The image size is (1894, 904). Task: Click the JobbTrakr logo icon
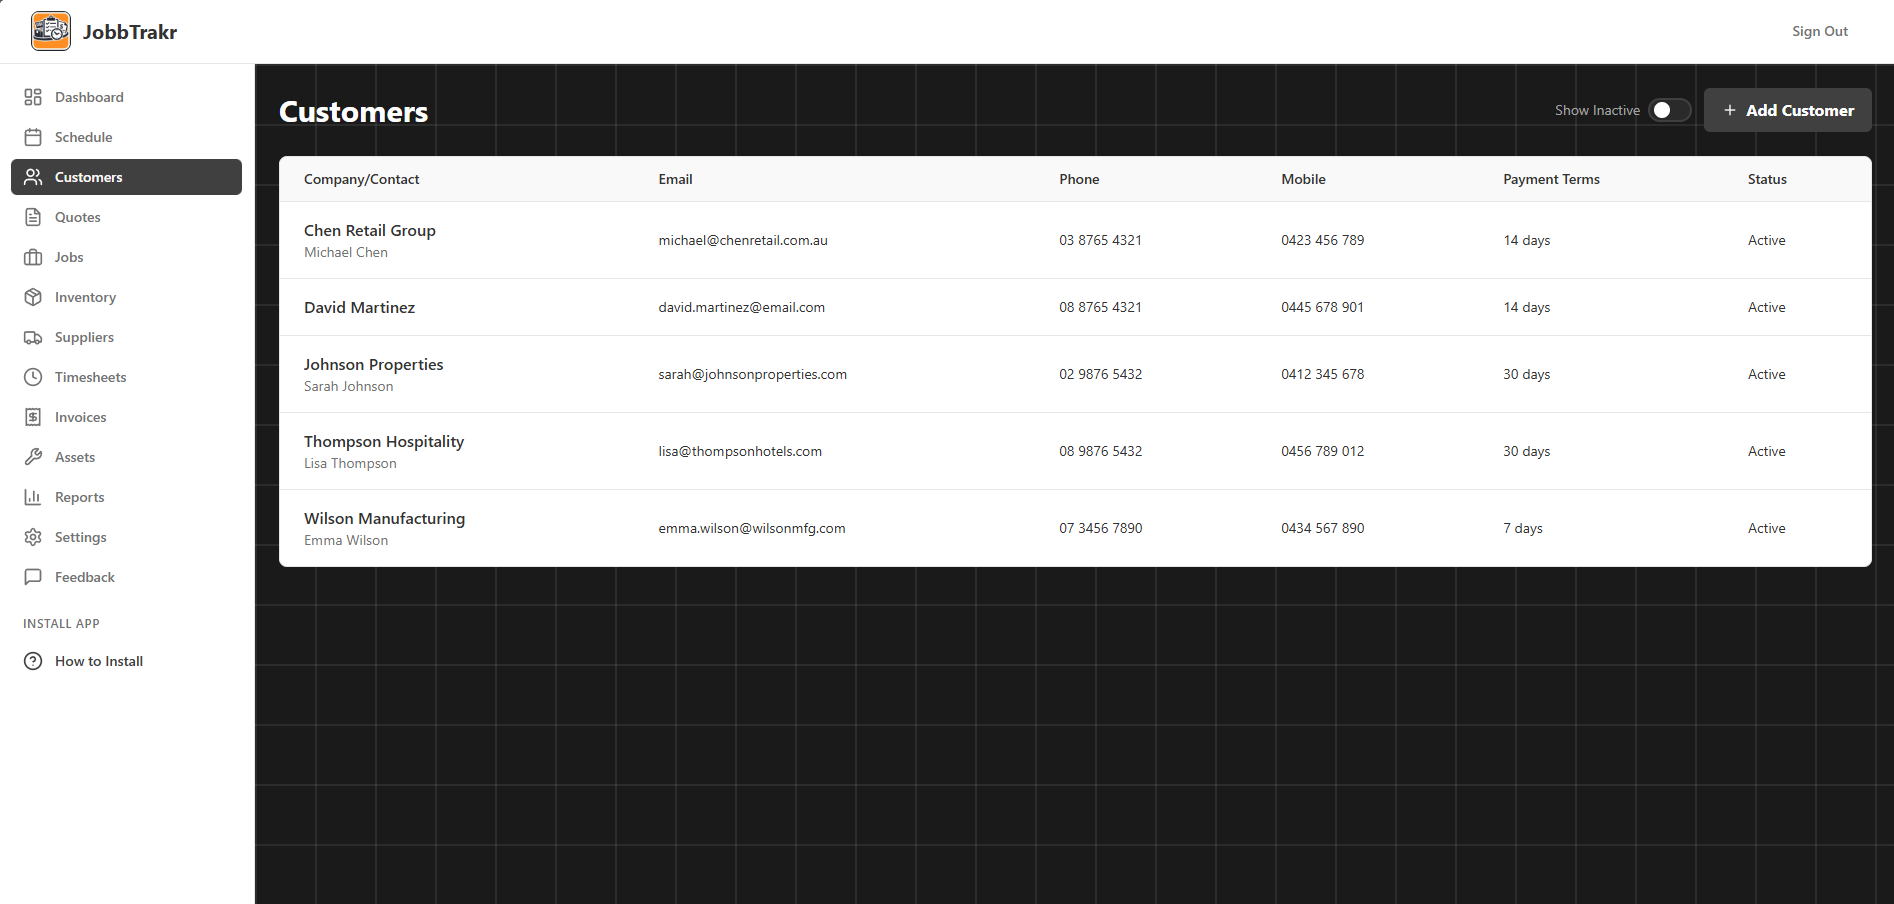point(50,30)
